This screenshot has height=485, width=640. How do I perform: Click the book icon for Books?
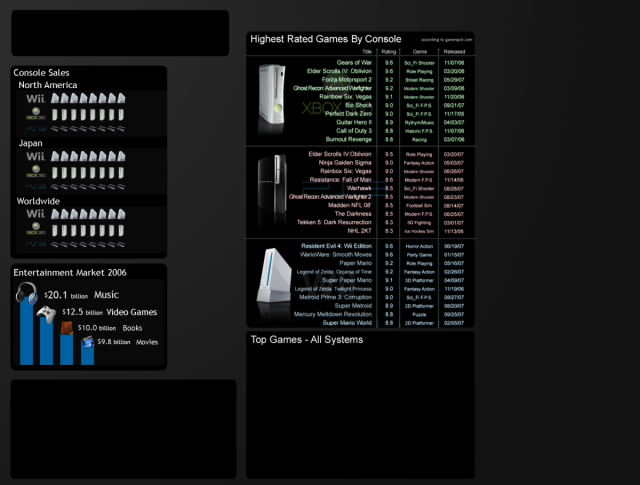pyautogui.click(x=67, y=328)
